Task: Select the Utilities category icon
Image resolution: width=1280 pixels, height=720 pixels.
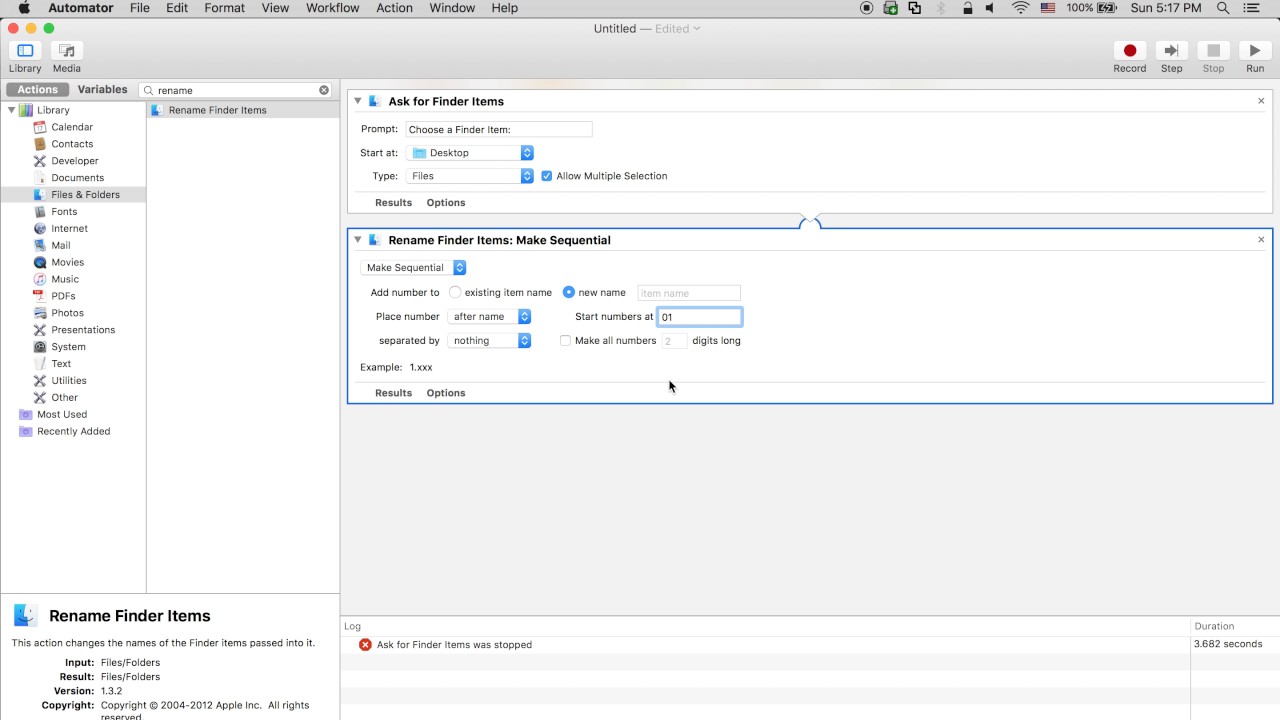Action: point(40,381)
